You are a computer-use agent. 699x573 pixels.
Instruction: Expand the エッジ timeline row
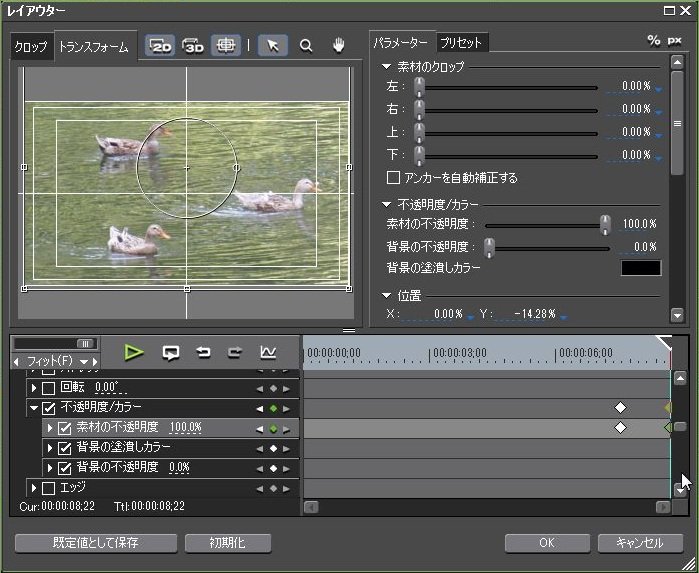click(x=34, y=488)
